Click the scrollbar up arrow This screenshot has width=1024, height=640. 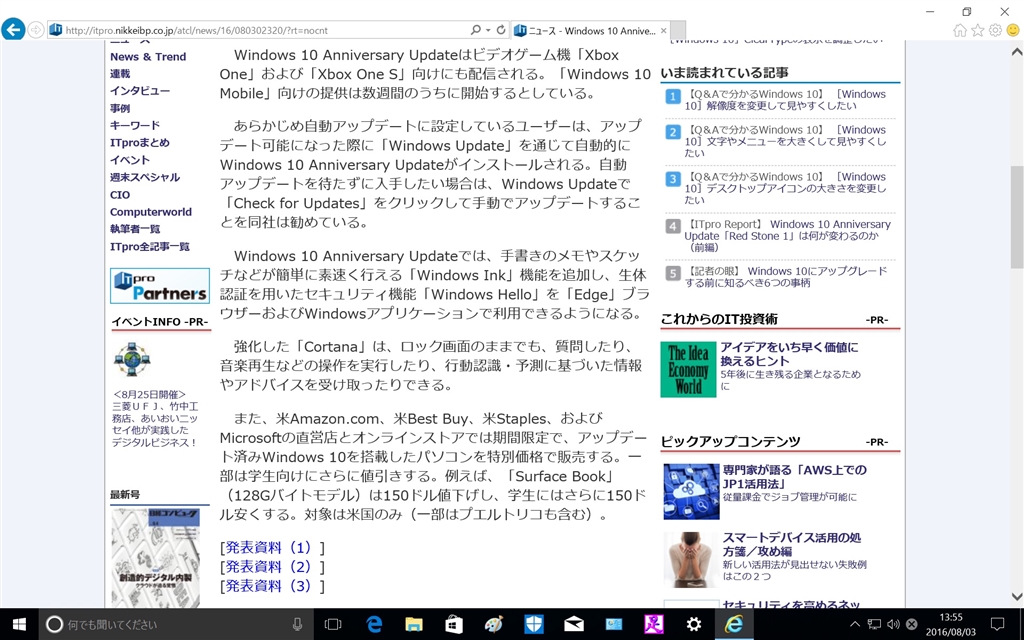1017,52
